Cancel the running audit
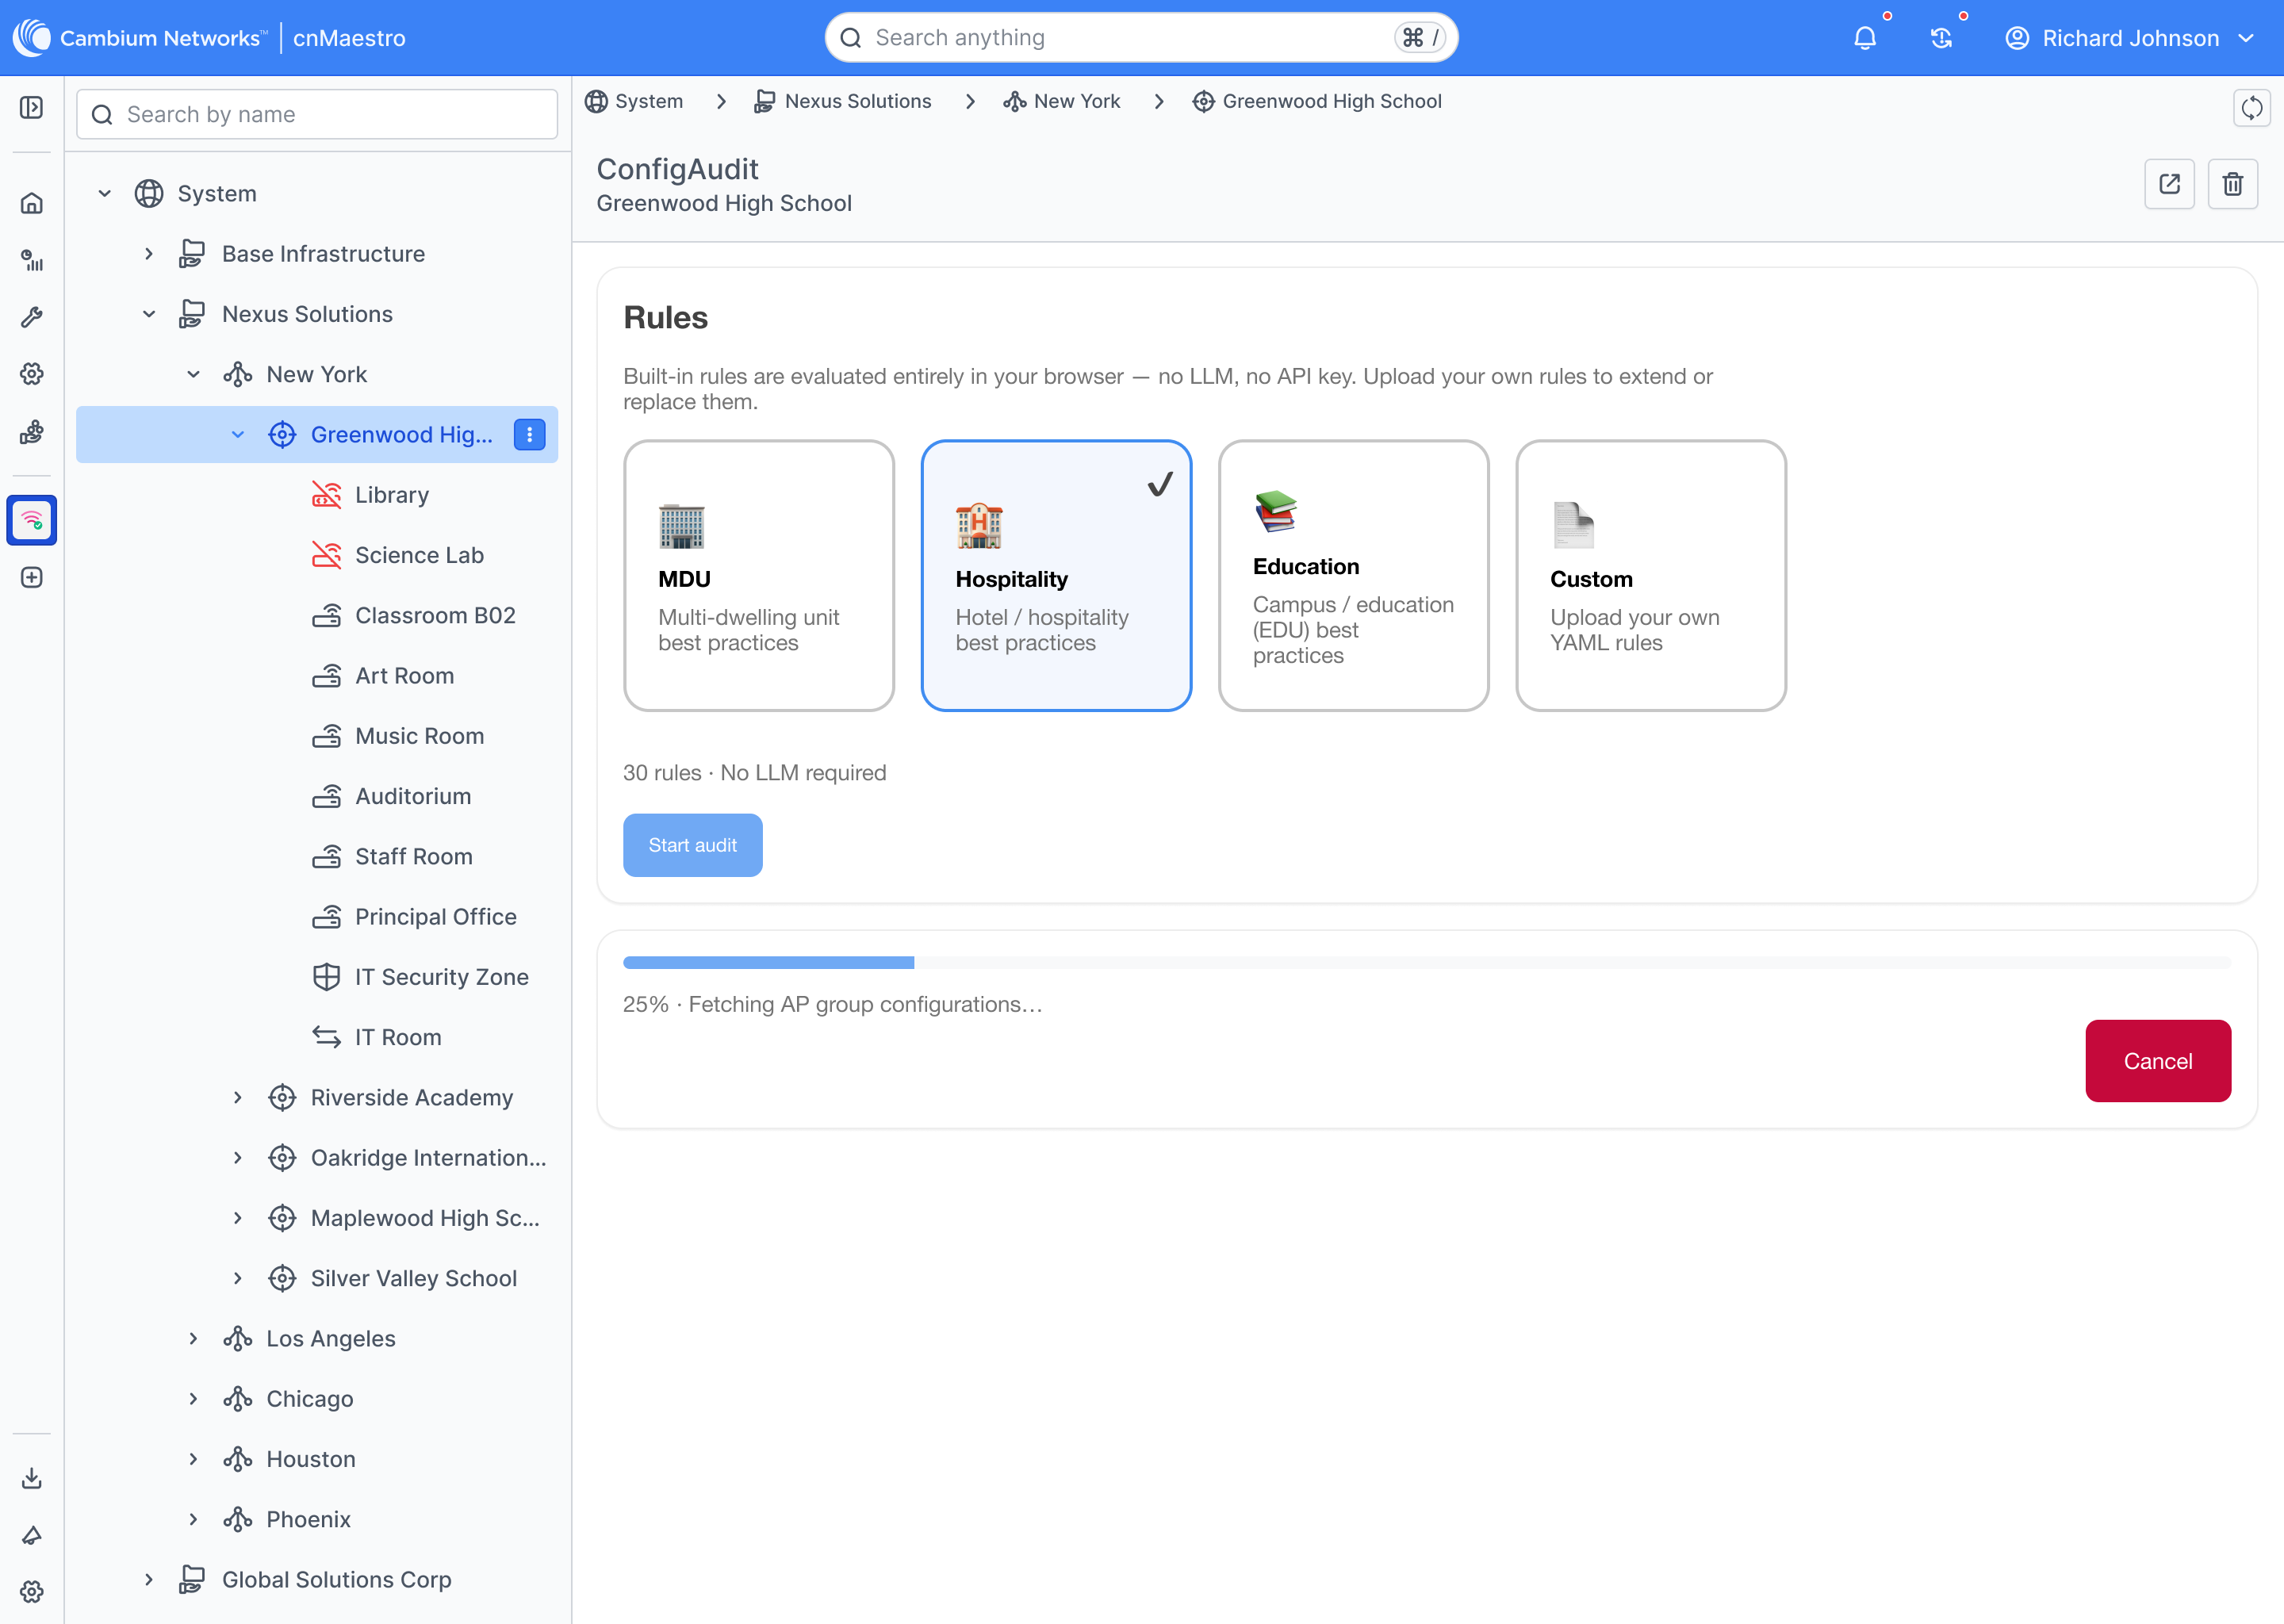2284x1624 pixels. coord(2157,1061)
